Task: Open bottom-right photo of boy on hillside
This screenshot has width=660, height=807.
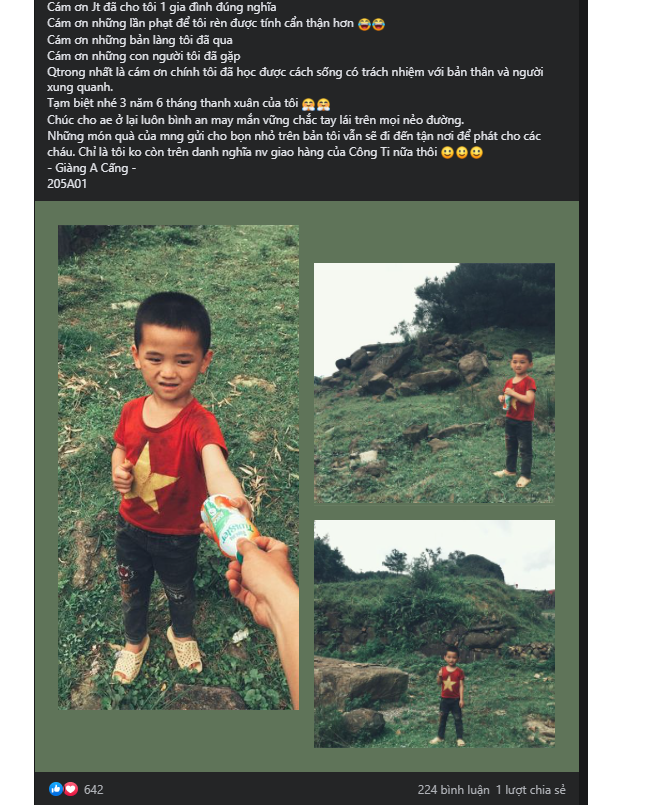Action: 435,634
